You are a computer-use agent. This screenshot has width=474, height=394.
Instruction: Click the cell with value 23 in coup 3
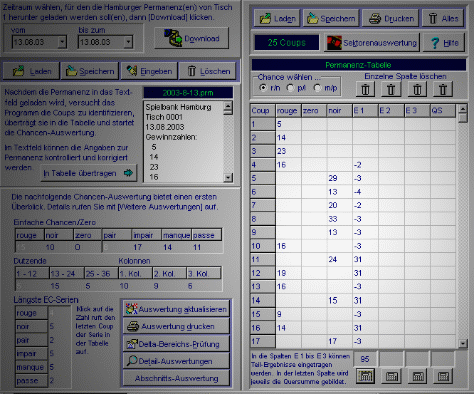[289, 151]
